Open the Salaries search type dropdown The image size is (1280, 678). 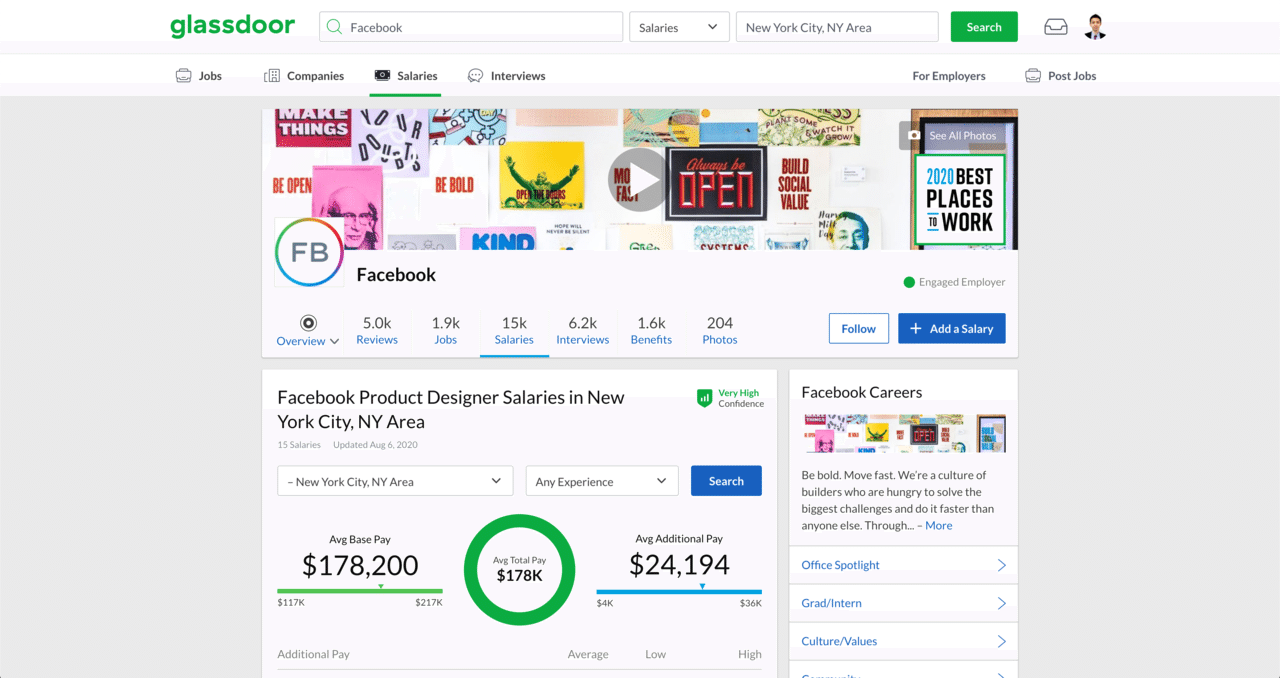point(679,27)
